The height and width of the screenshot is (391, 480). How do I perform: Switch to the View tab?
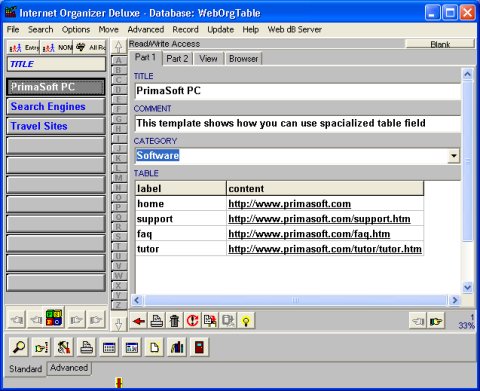(208, 59)
